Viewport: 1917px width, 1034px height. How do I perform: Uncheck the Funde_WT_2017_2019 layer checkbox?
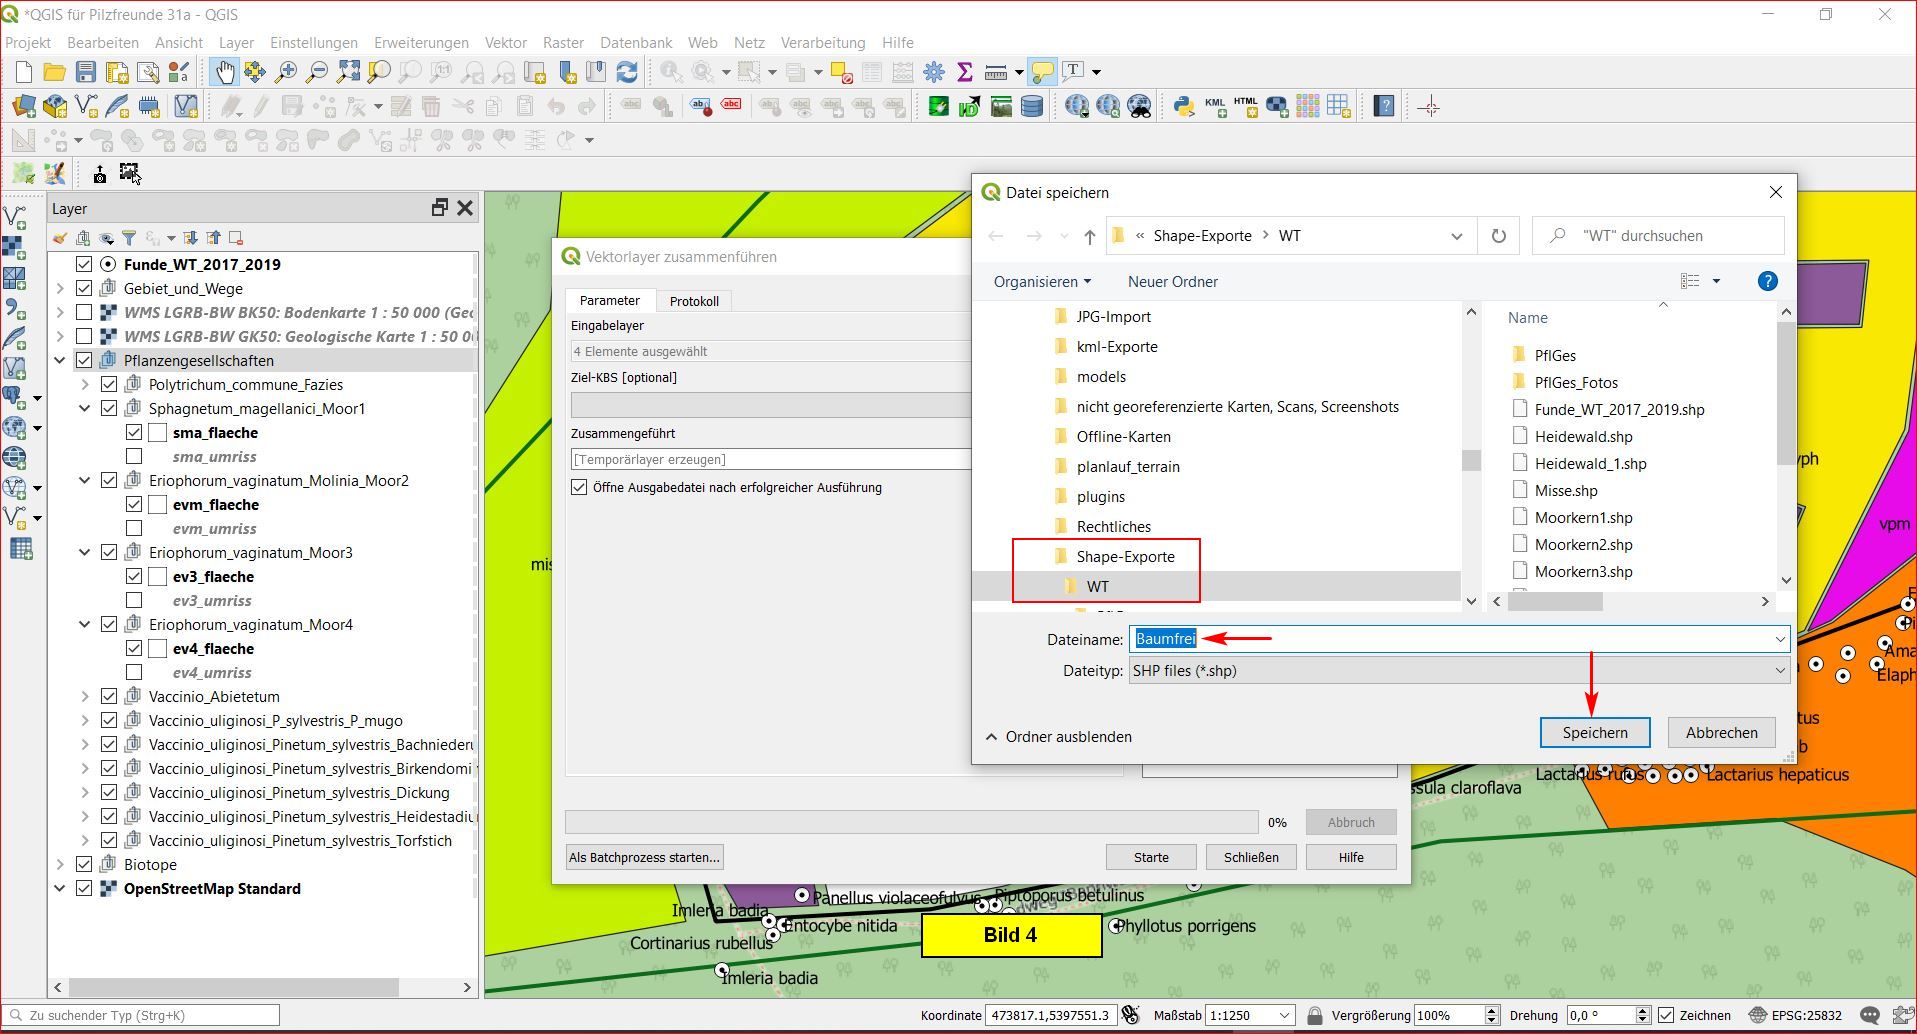click(84, 264)
